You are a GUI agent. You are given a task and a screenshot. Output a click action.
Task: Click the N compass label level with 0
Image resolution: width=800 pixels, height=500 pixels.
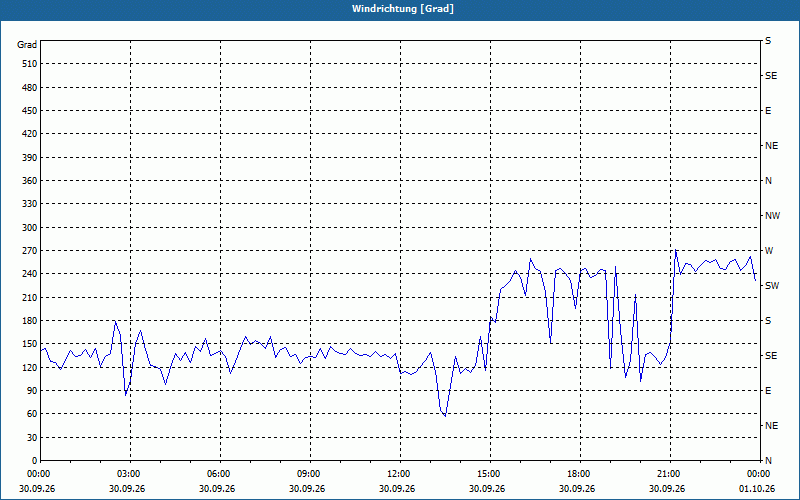point(768,461)
